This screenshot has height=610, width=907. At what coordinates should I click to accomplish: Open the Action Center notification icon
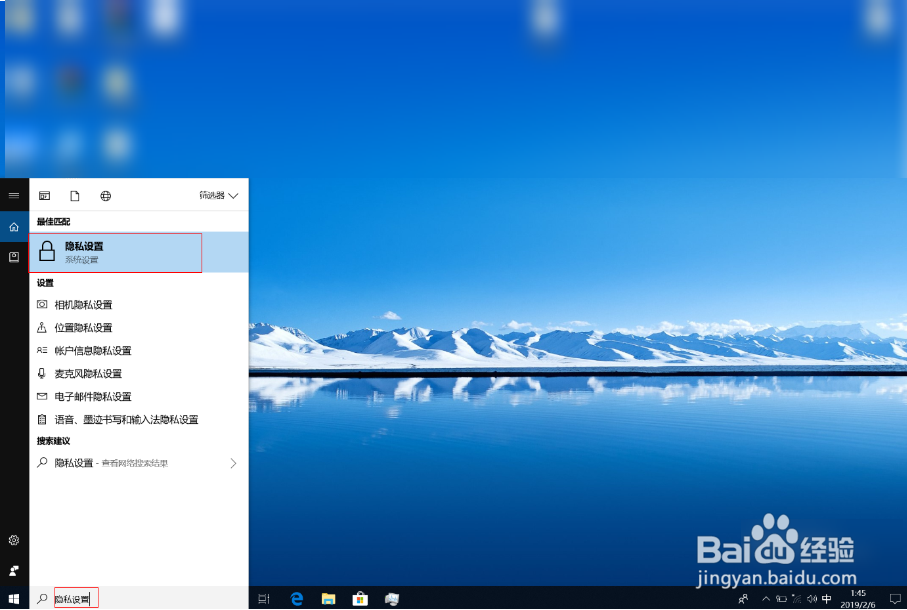pyautogui.click(x=895, y=599)
